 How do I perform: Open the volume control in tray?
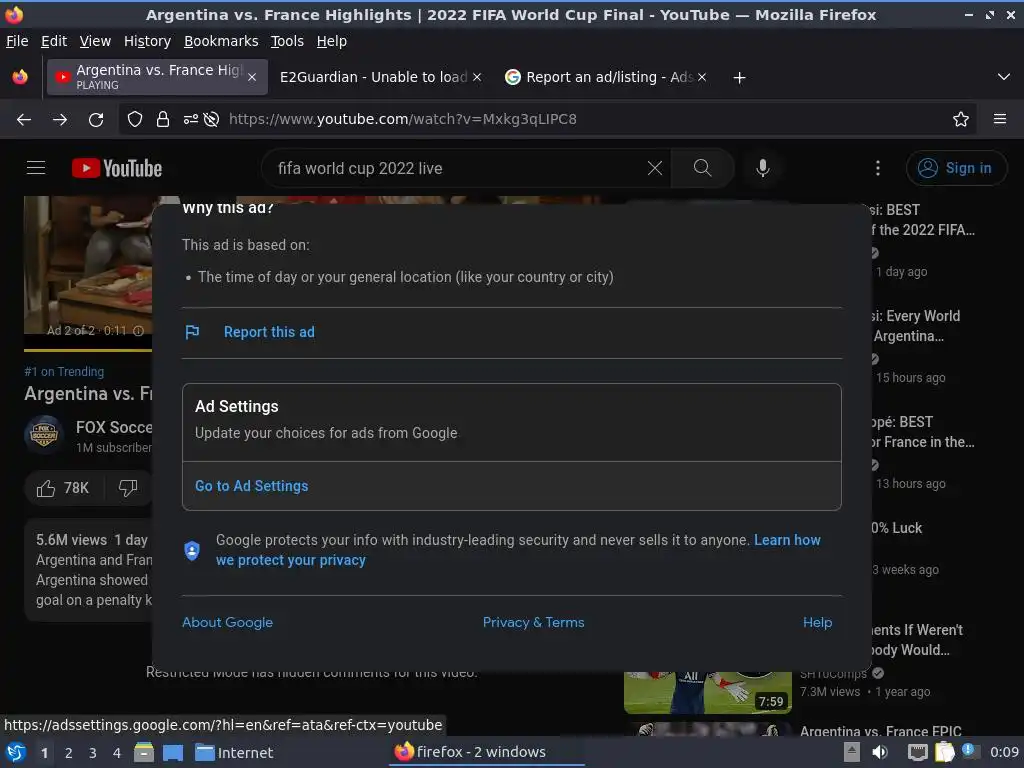point(880,752)
